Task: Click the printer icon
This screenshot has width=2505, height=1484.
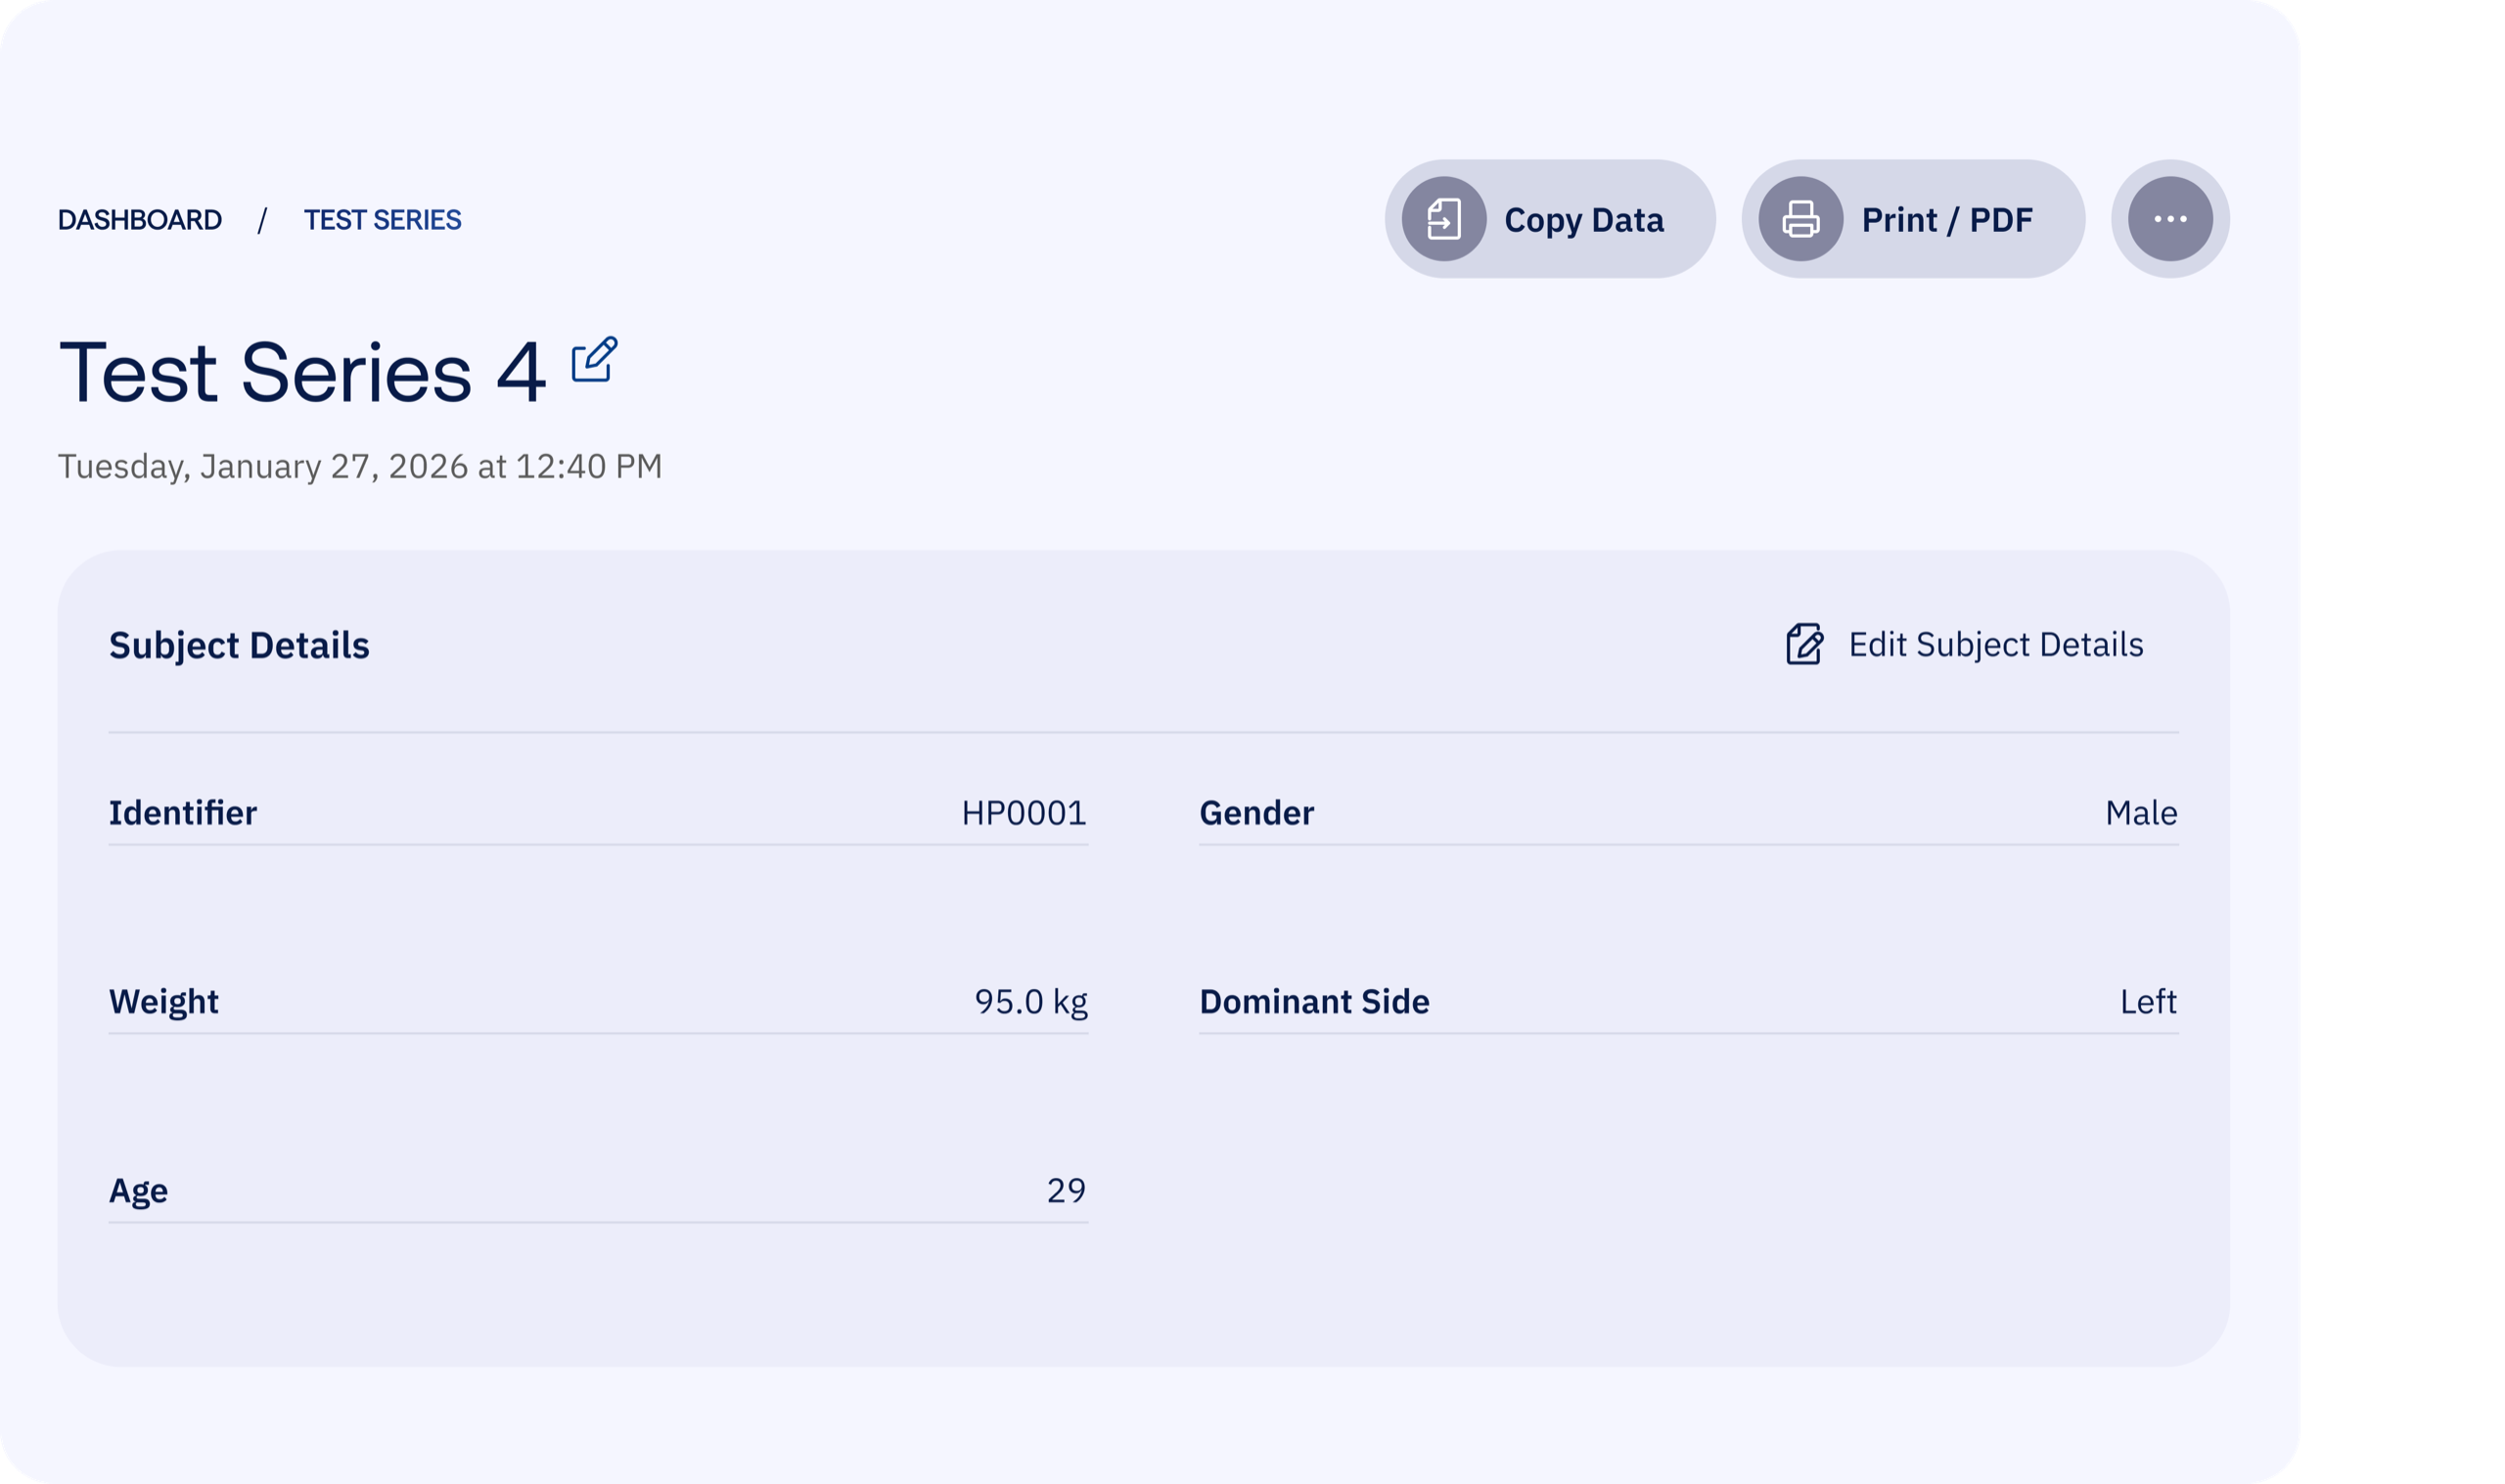Action: click(1801, 219)
